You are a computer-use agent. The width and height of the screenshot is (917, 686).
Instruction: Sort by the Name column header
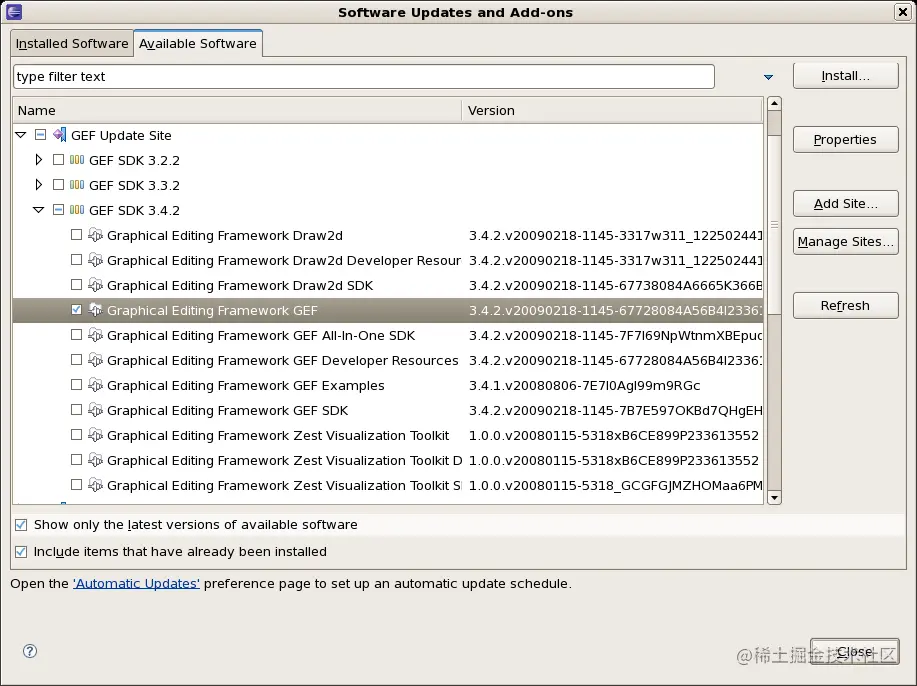237,111
